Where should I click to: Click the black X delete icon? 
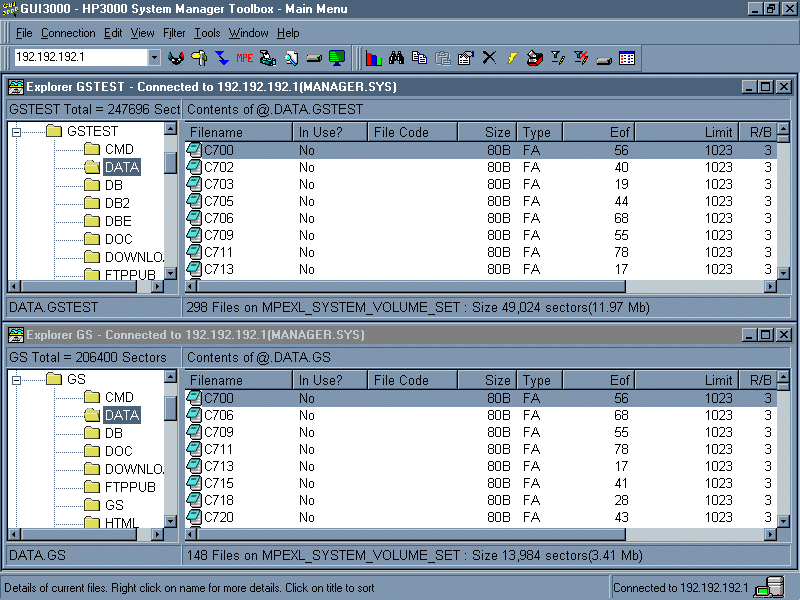pos(489,58)
